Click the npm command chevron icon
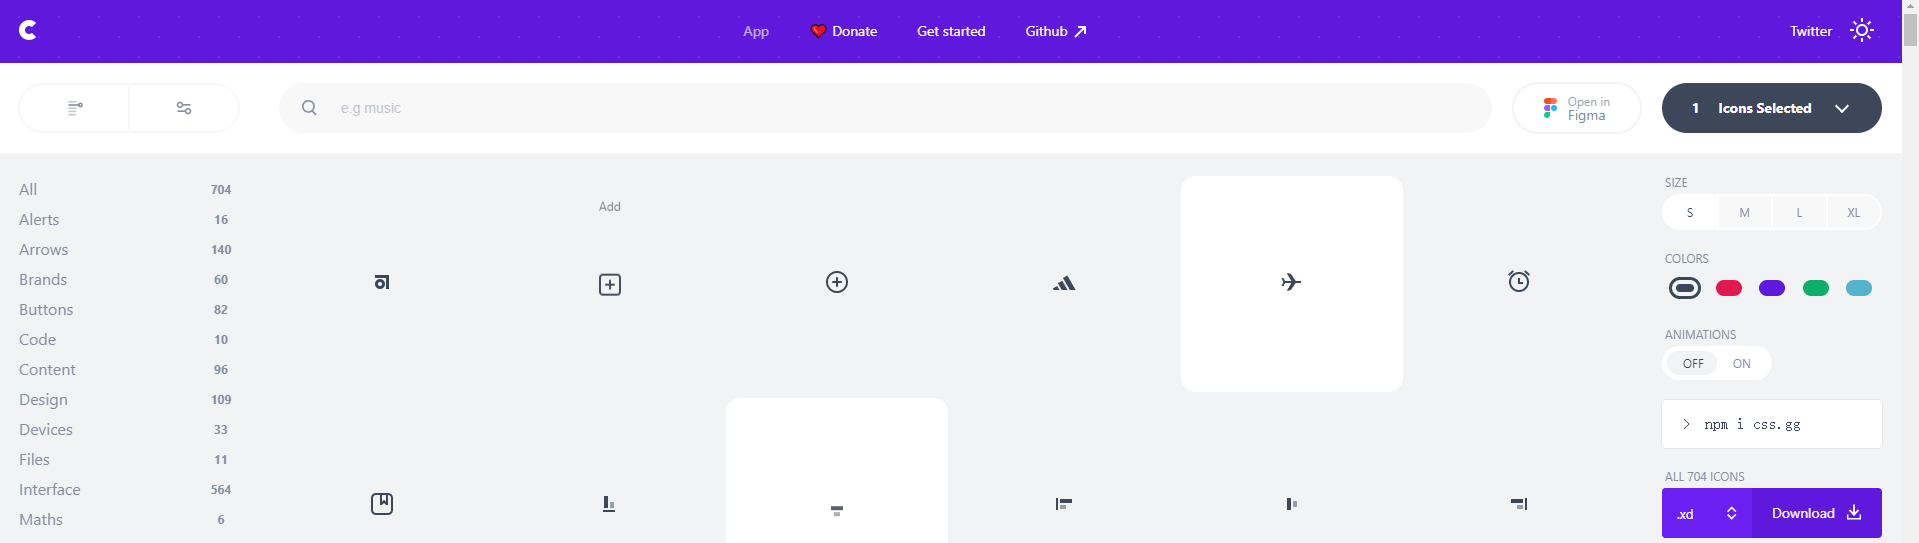Image resolution: width=1919 pixels, height=543 pixels. point(1686,424)
